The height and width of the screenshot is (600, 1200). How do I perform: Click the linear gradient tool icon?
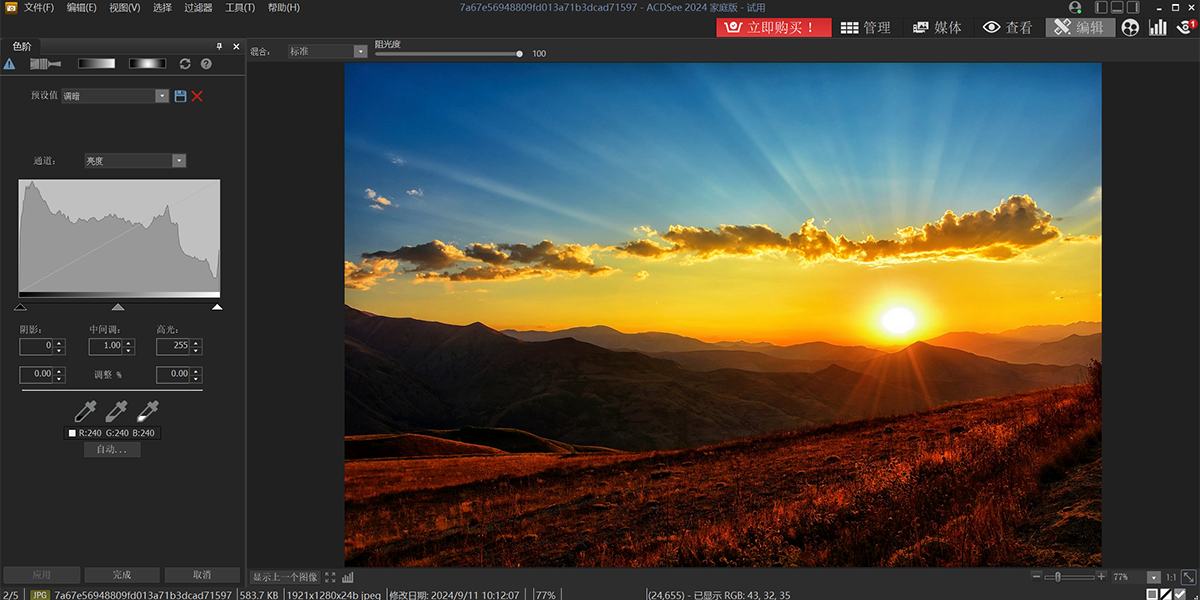pos(97,64)
